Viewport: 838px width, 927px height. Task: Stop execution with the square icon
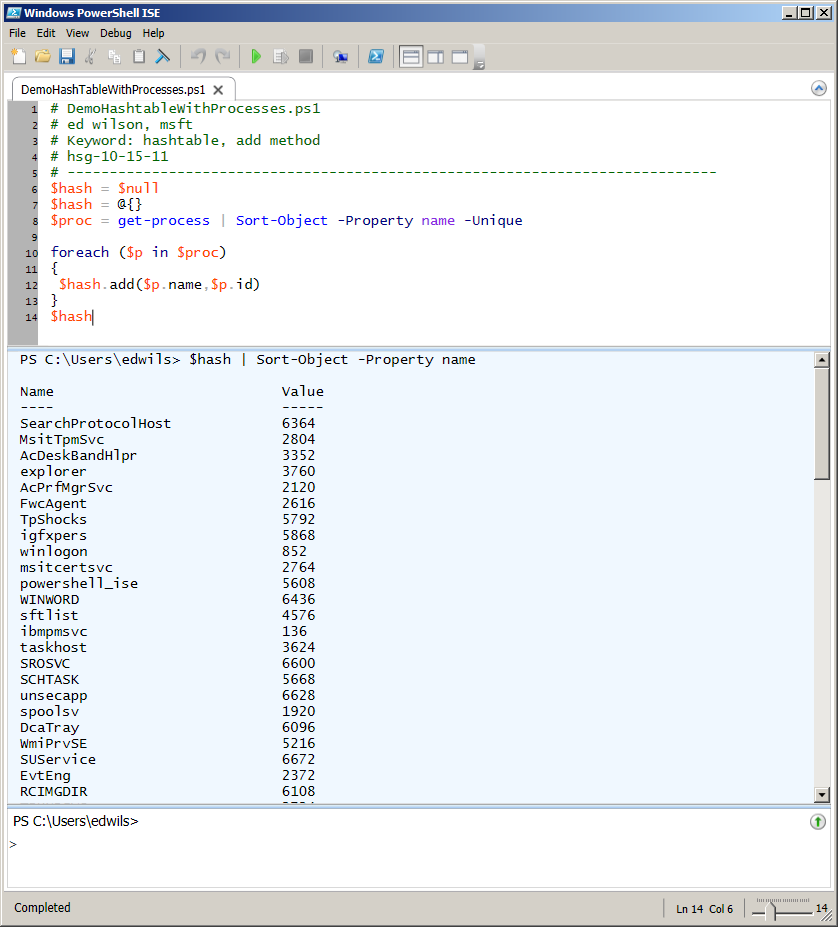[306, 57]
